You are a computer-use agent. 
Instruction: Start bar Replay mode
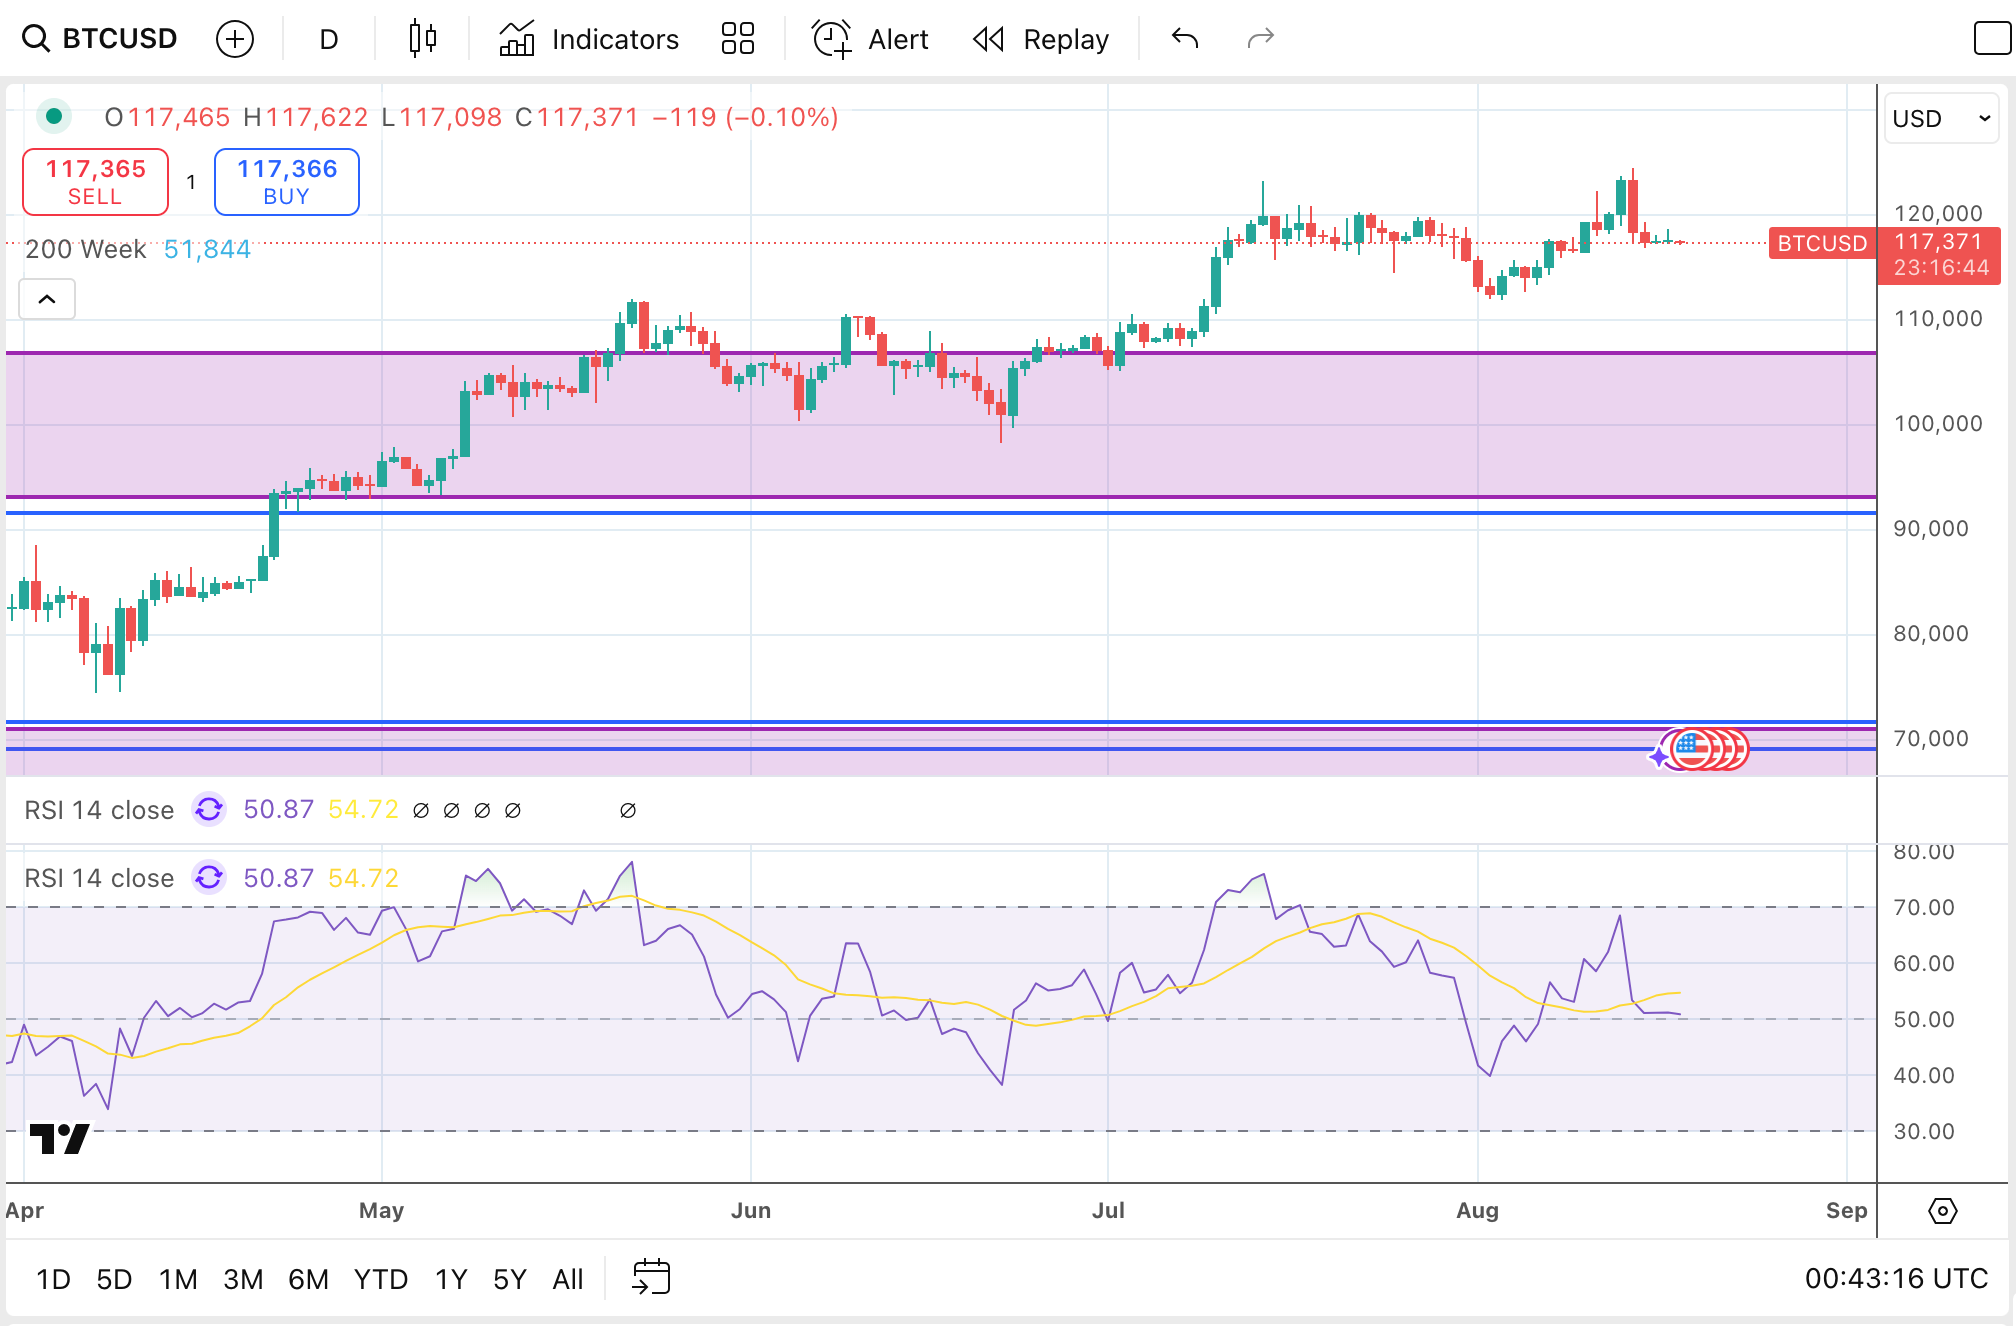pos(1041,39)
